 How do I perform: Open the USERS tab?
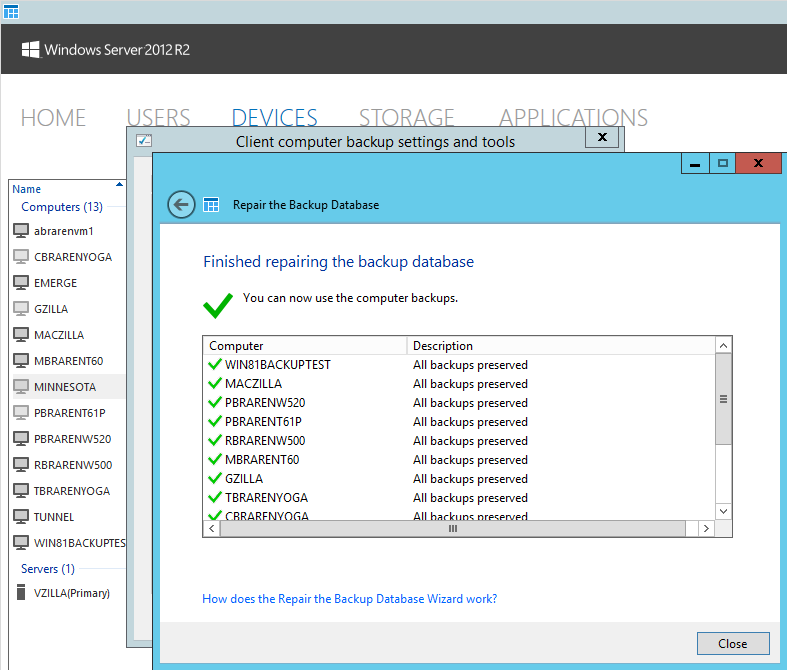158,117
